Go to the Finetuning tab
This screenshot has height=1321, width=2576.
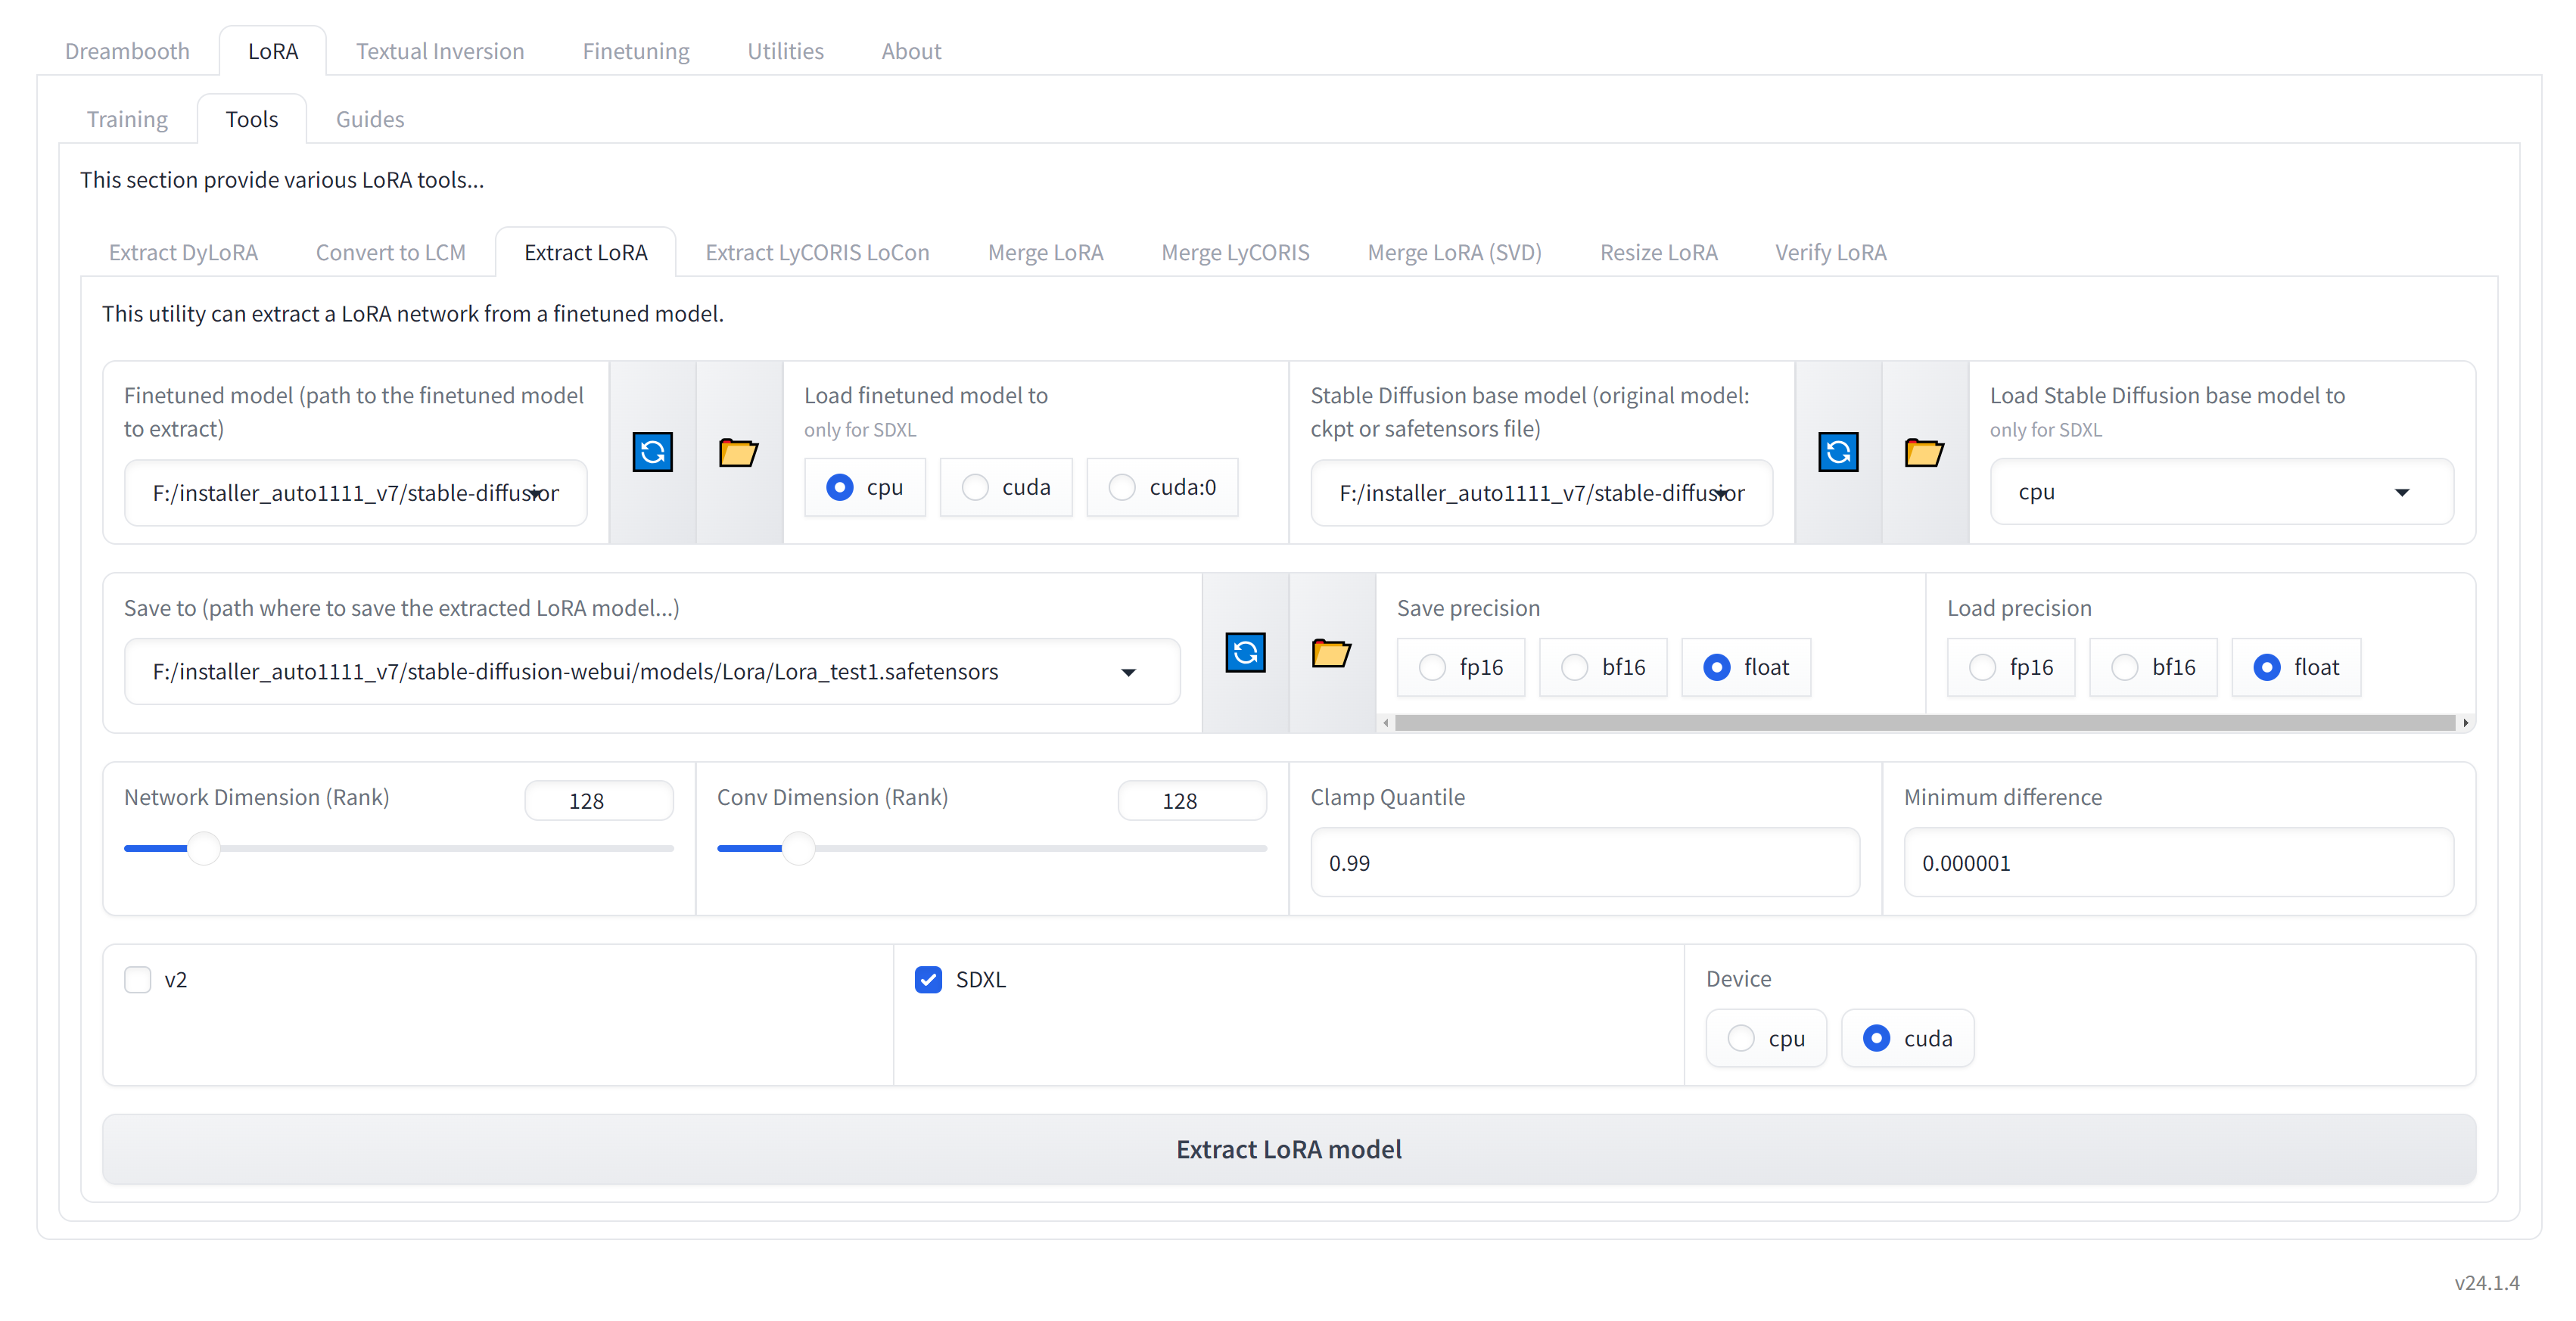636,51
